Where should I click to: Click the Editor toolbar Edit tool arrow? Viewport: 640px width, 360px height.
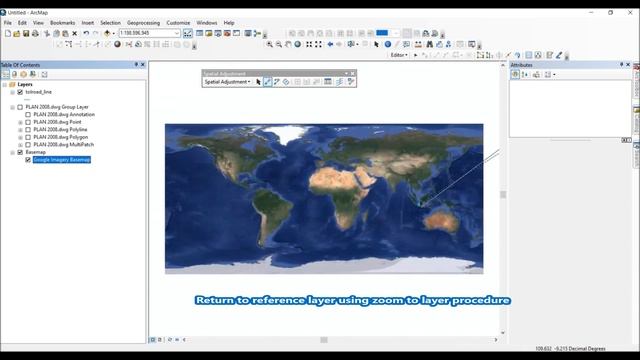coord(416,55)
